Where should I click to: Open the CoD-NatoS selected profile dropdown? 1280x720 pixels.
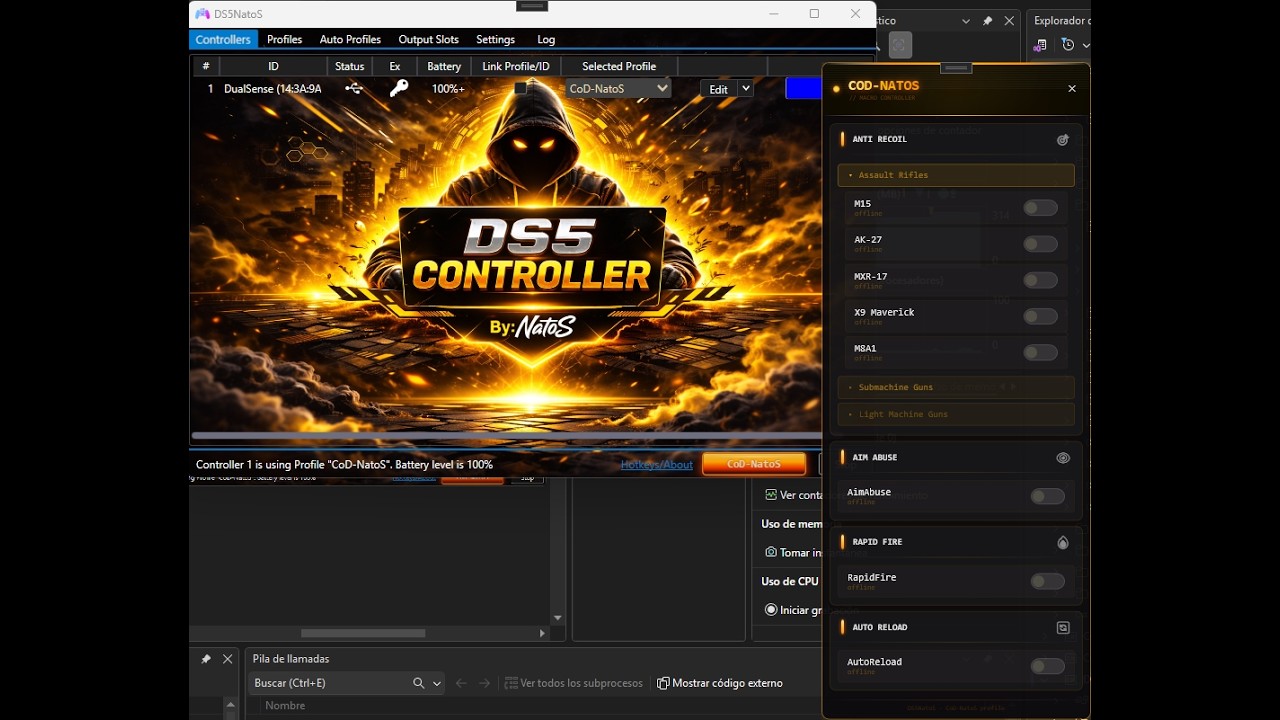(618, 88)
